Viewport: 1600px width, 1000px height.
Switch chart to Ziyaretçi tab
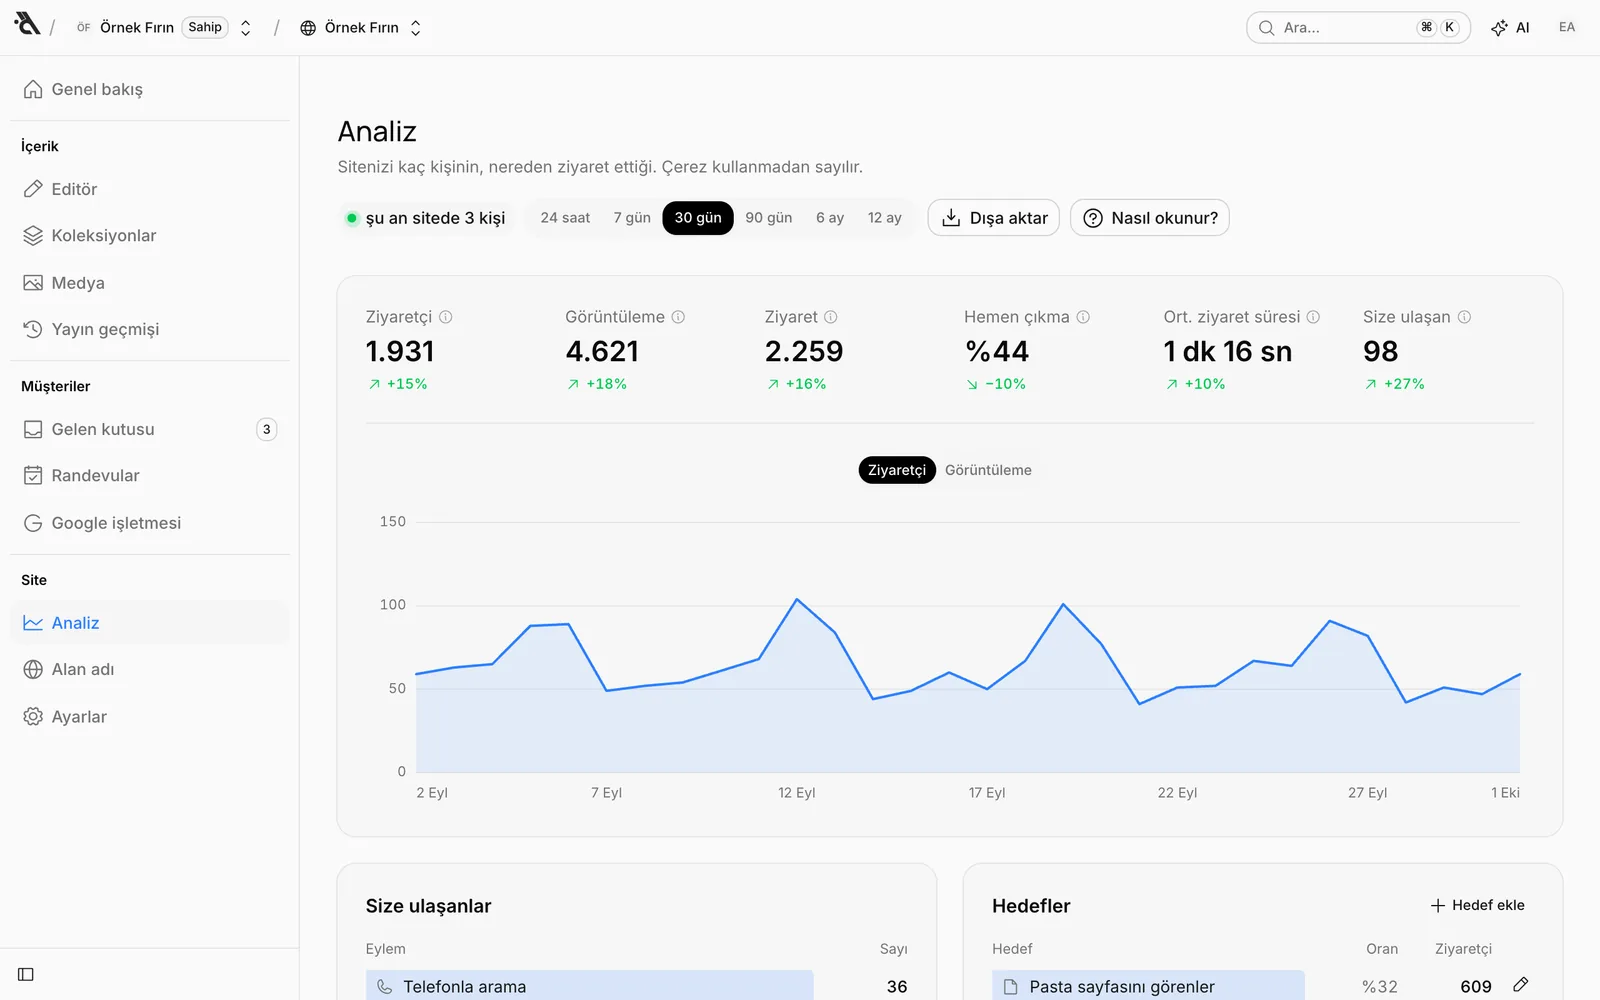coord(897,470)
